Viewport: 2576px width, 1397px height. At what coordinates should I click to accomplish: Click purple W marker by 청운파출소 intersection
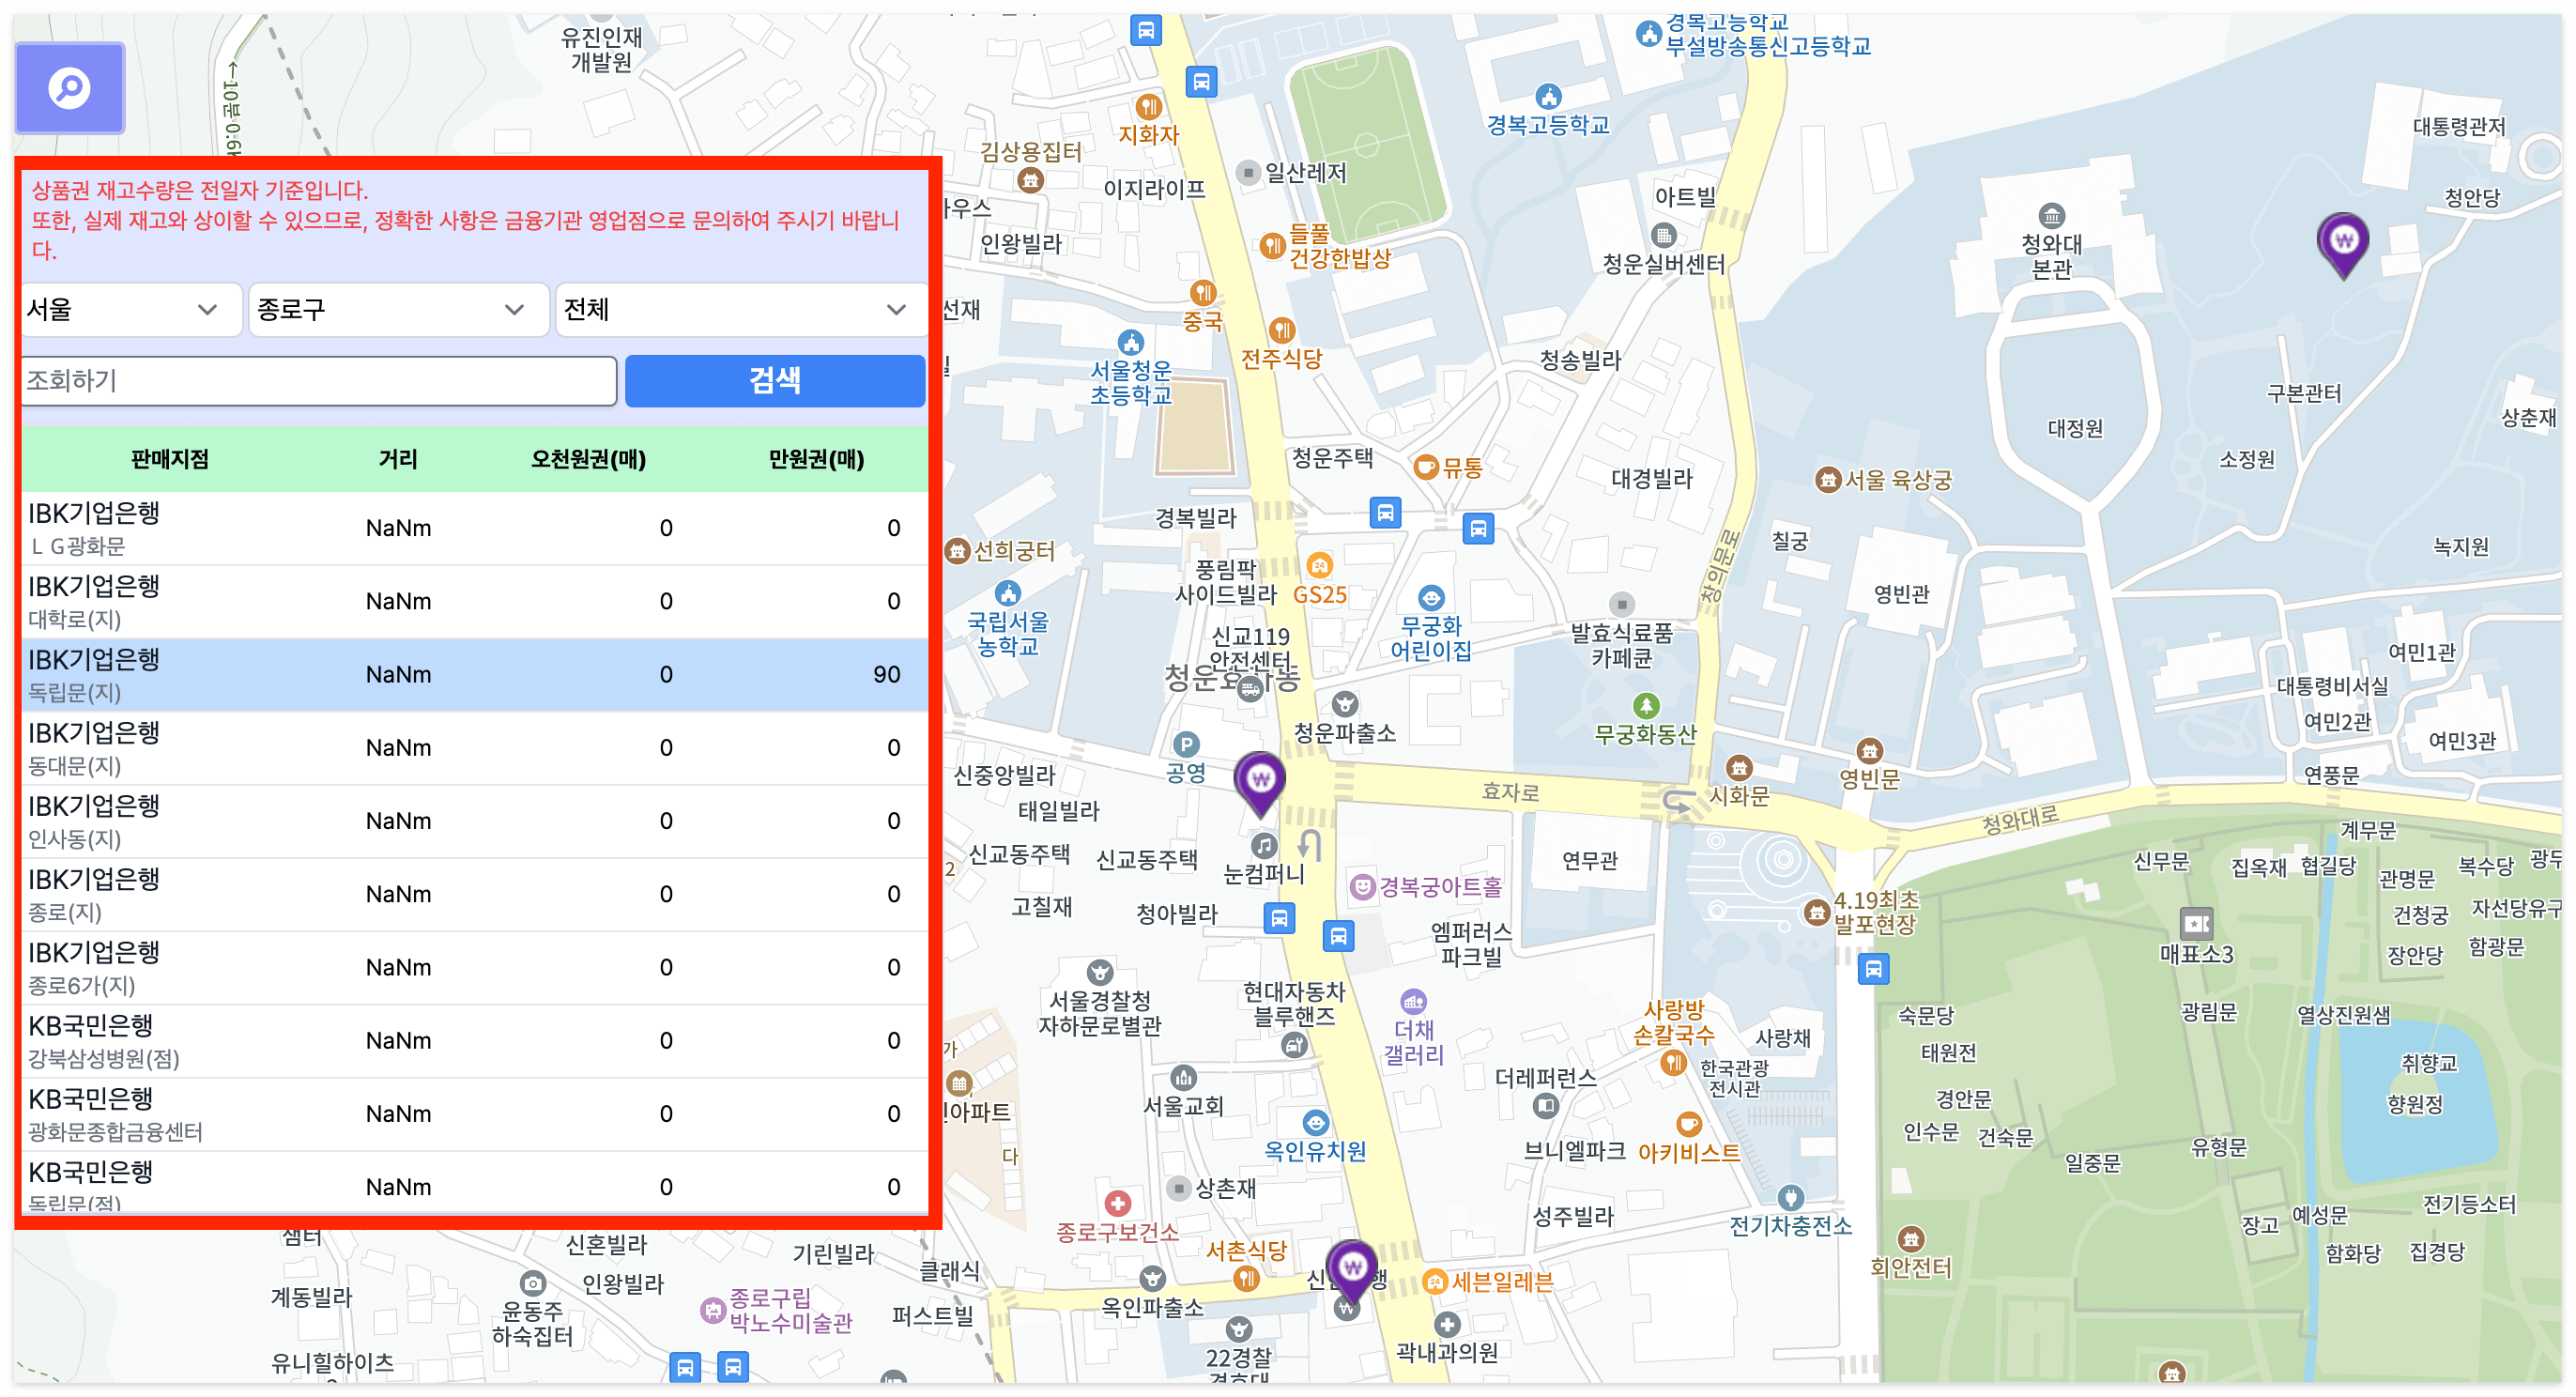click(1260, 783)
